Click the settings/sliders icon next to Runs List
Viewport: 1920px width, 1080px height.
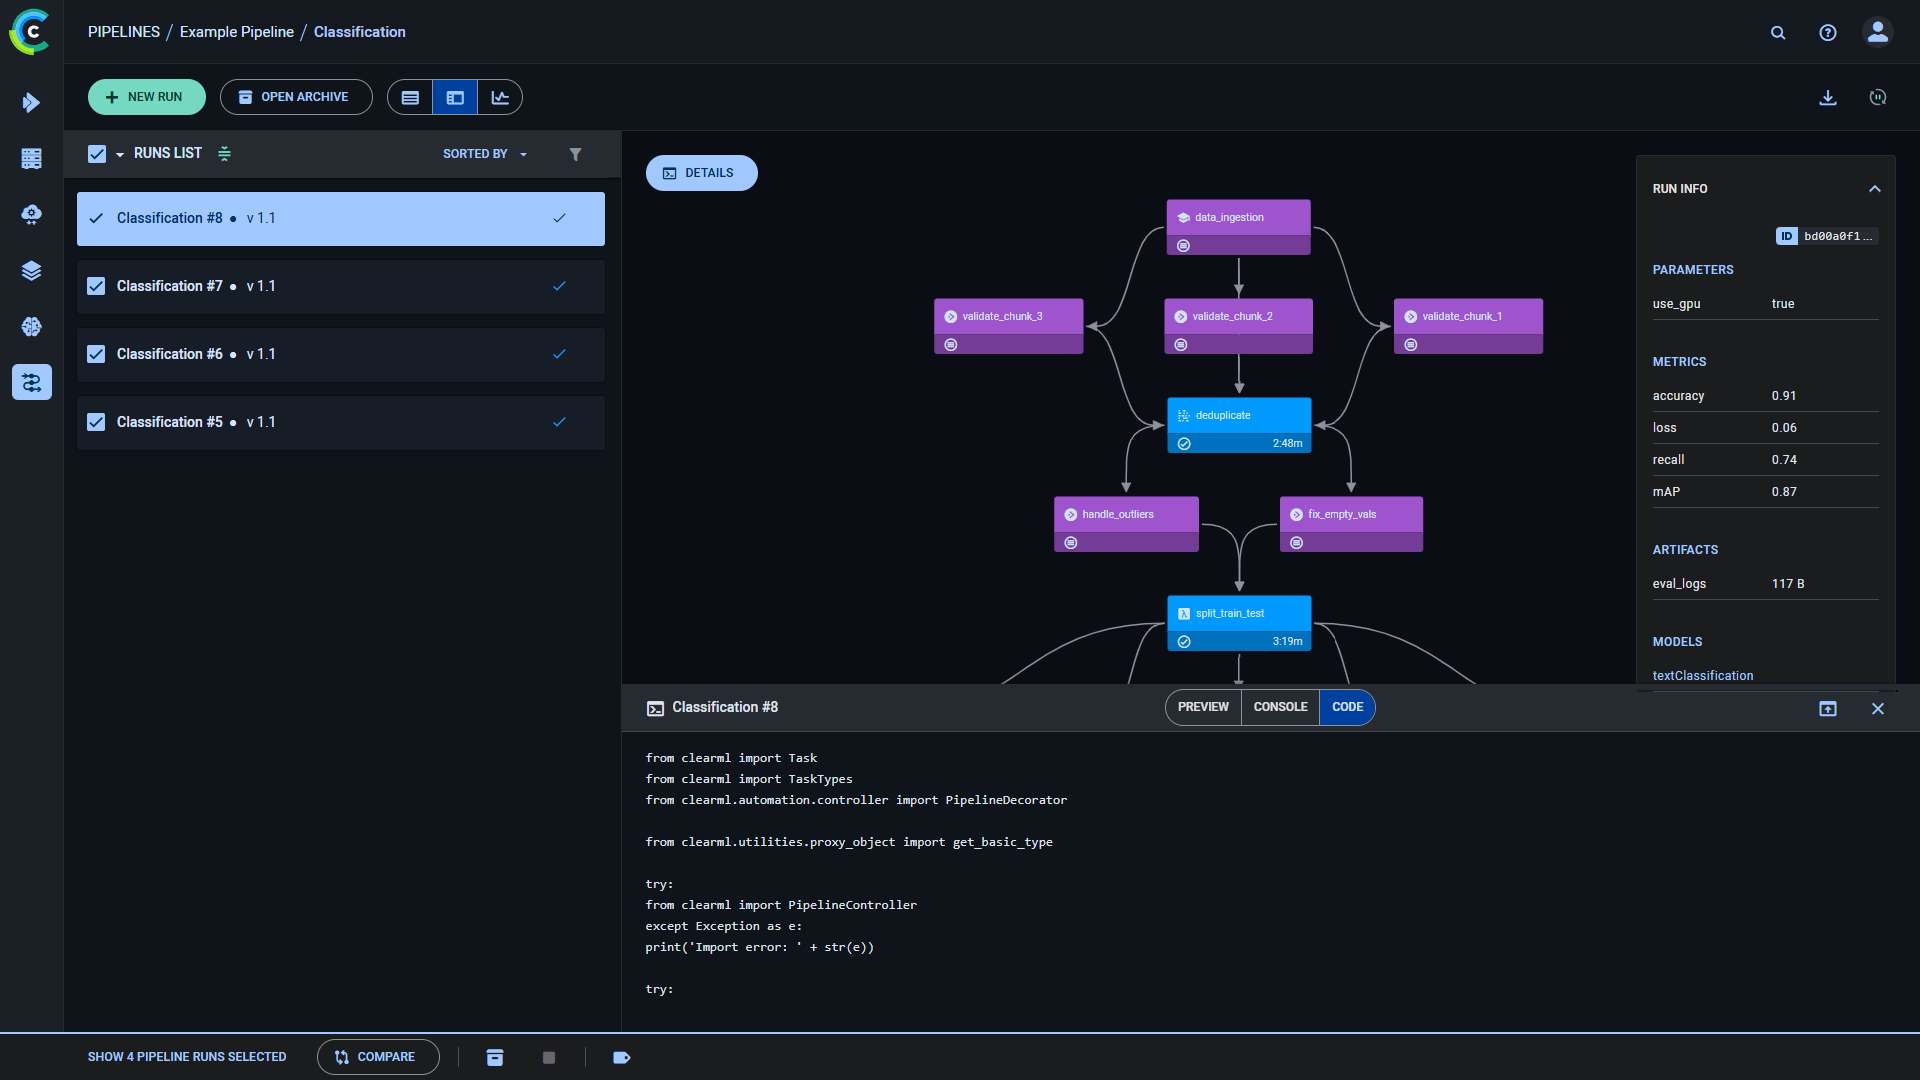point(224,153)
